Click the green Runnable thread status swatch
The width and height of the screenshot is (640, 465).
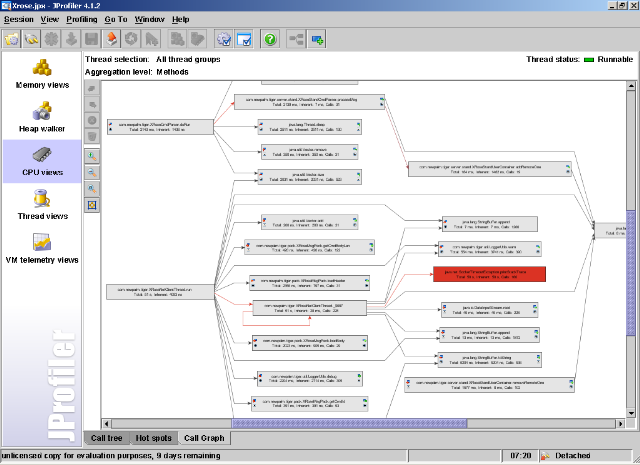[589, 60]
